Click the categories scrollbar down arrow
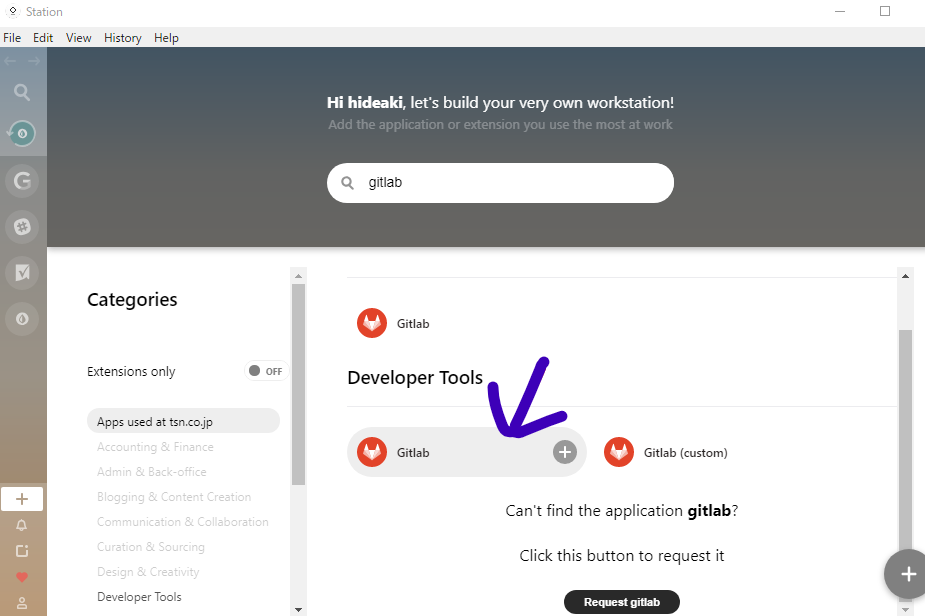The width and height of the screenshot is (925, 616). (x=299, y=610)
